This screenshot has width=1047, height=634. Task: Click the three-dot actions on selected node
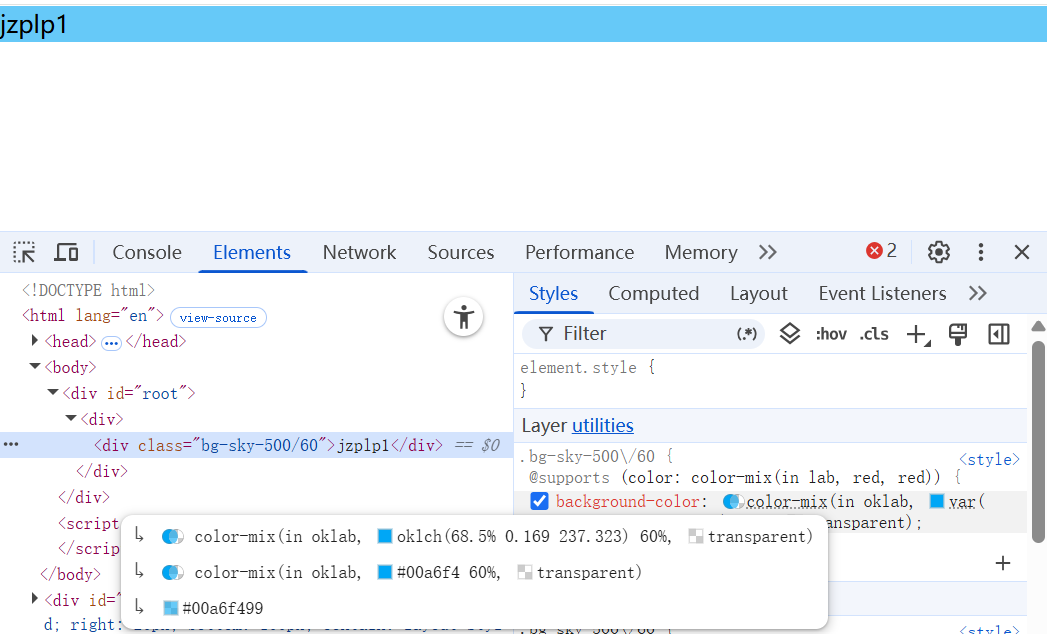point(11,444)
